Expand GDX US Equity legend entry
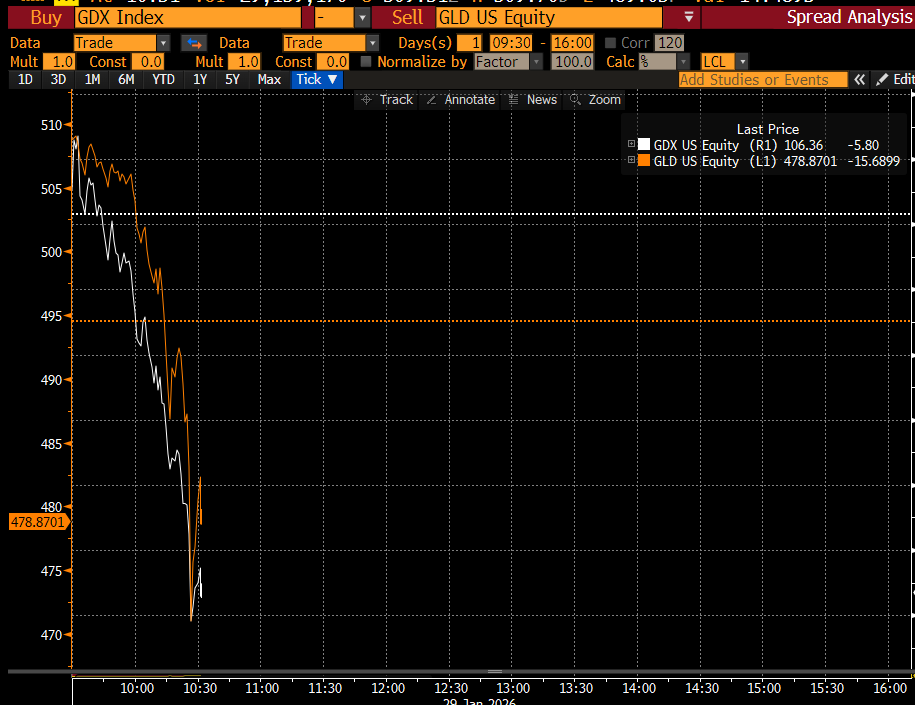 [x=631, y=144]
